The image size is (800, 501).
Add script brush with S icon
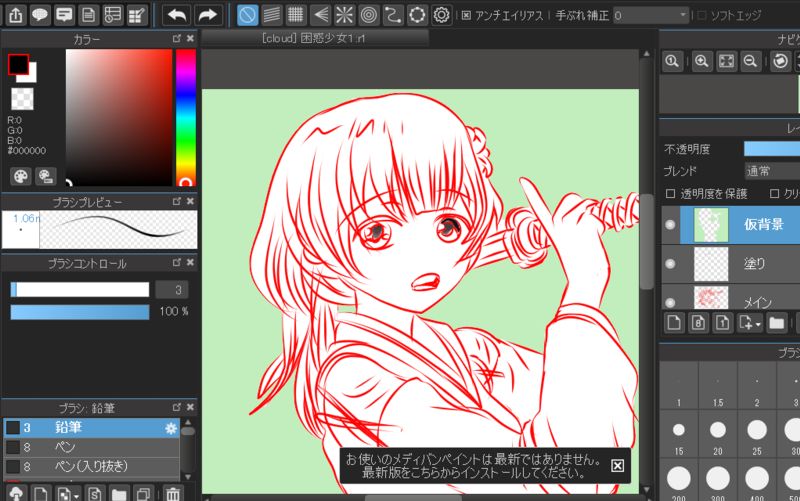click(x=94, y=493)
